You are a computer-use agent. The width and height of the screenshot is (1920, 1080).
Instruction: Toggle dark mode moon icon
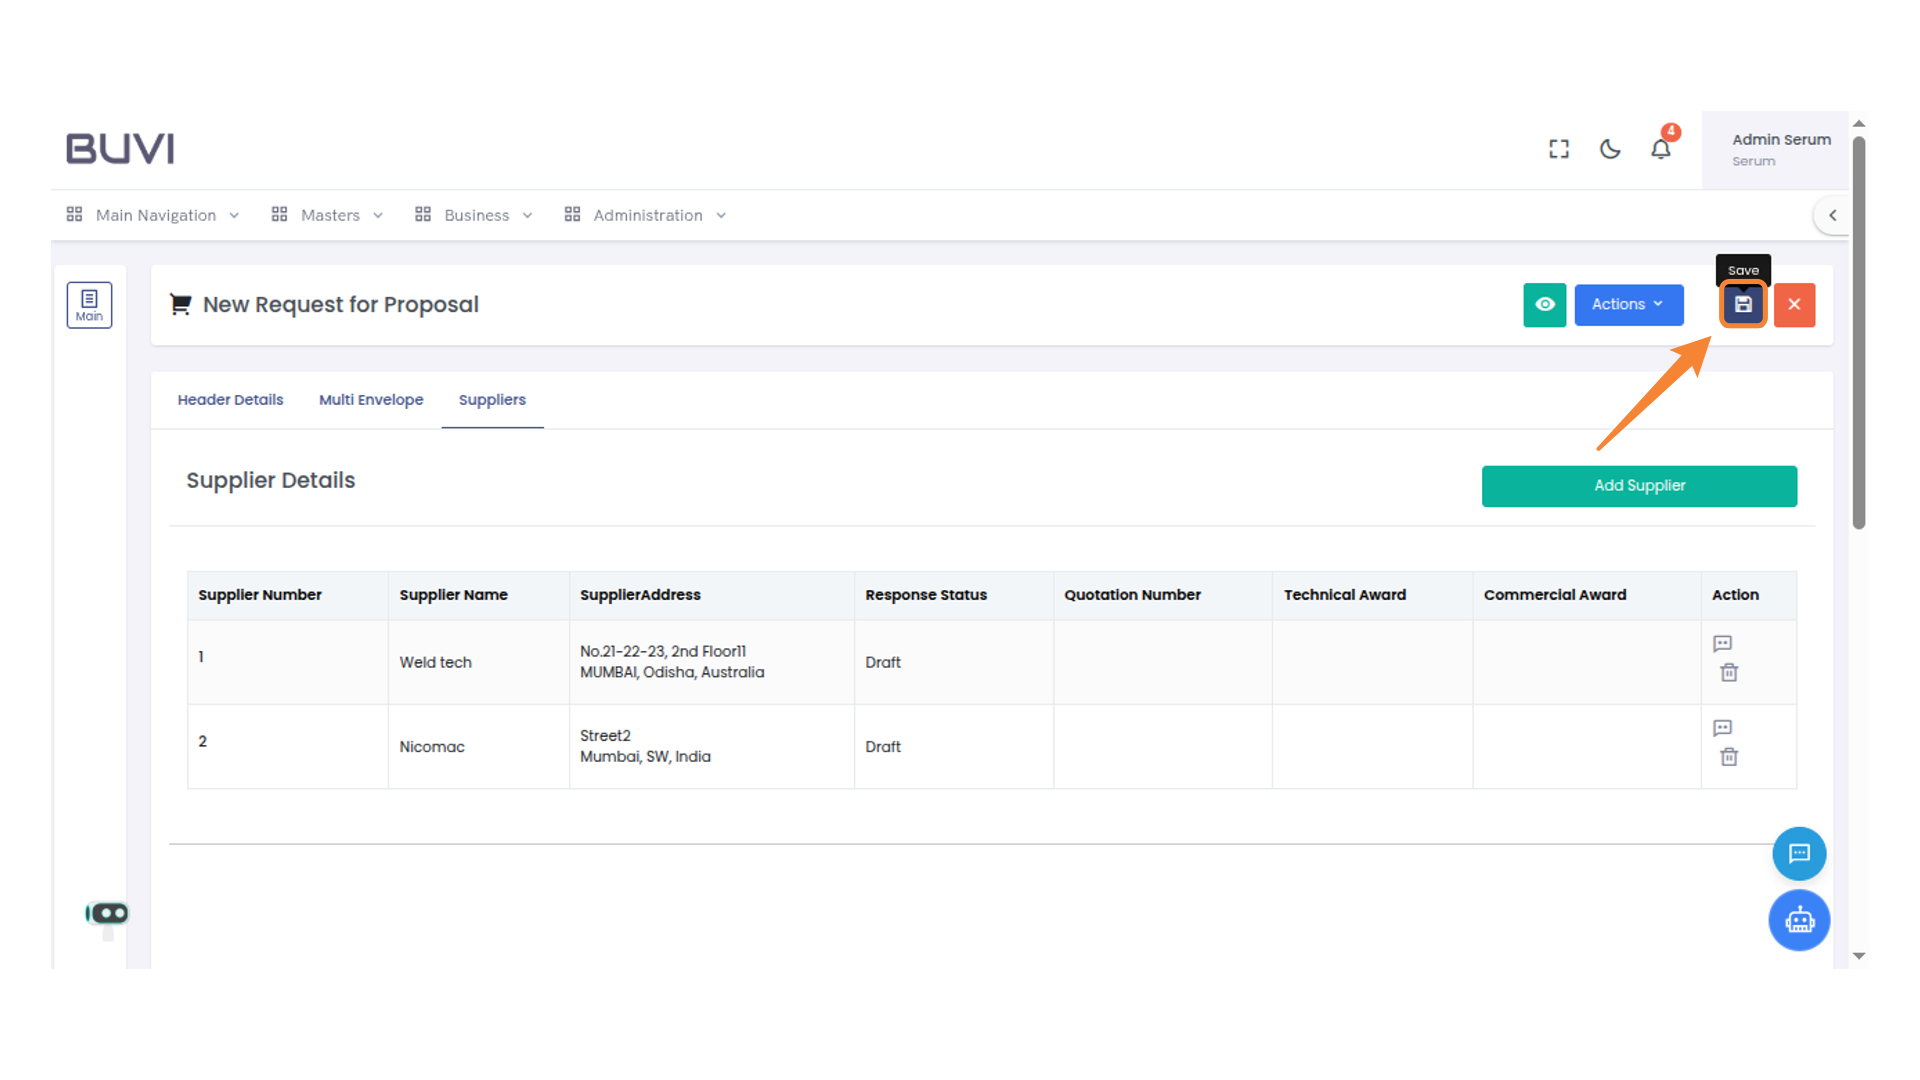1609,149
